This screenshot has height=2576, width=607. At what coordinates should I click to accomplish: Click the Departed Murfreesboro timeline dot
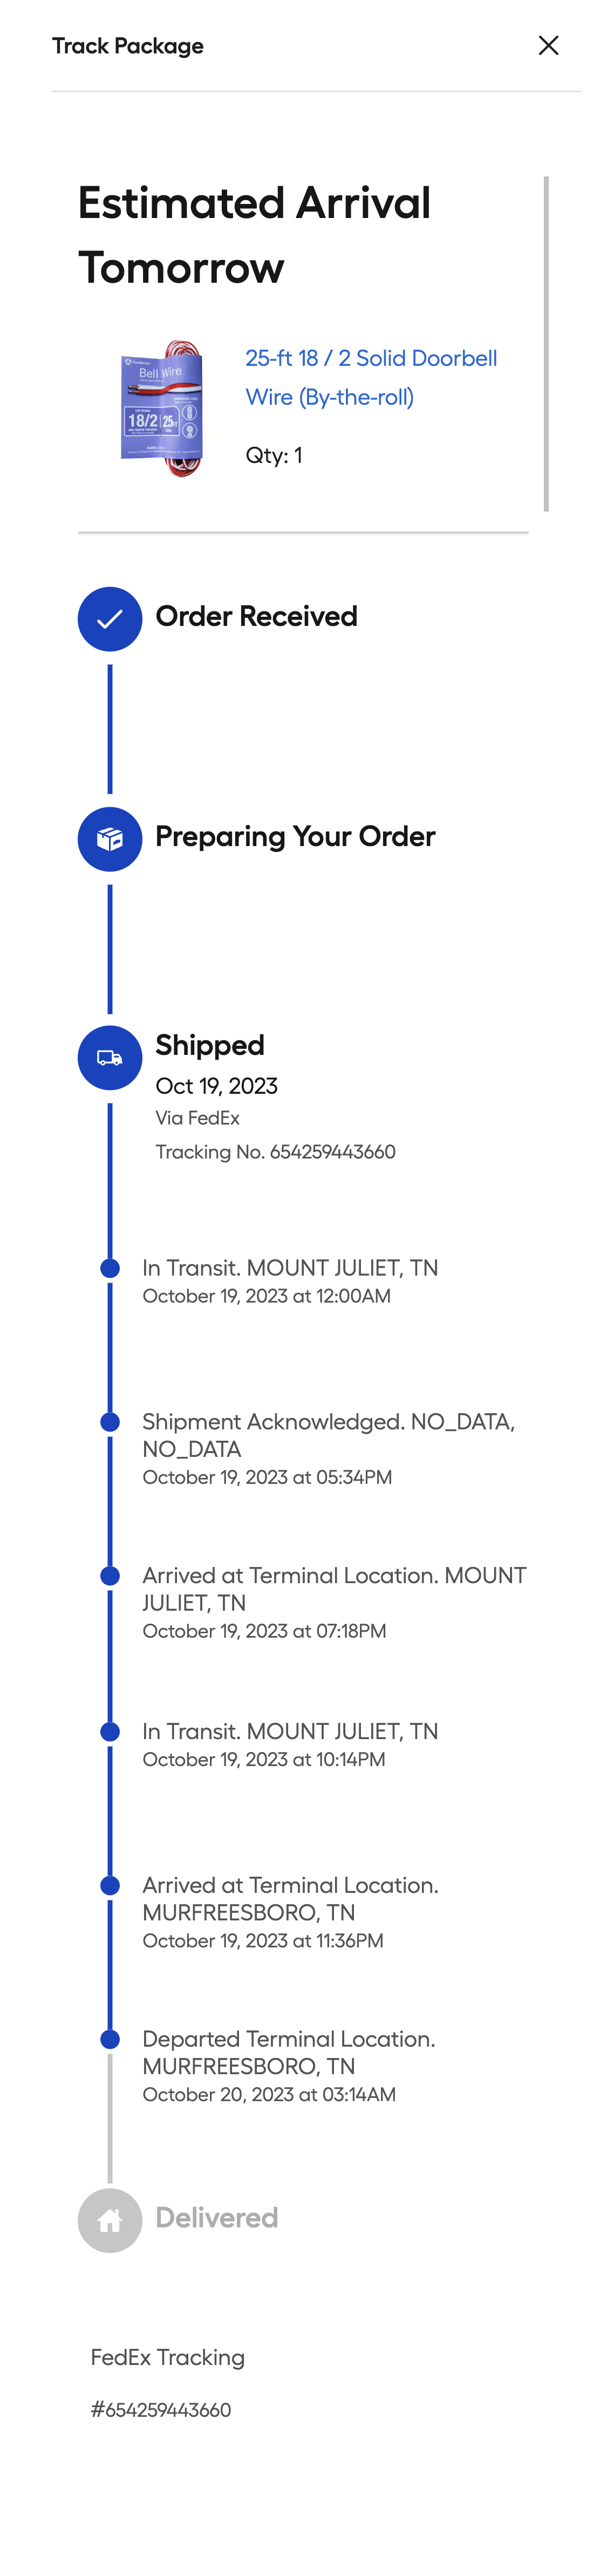pos(110,2040)
